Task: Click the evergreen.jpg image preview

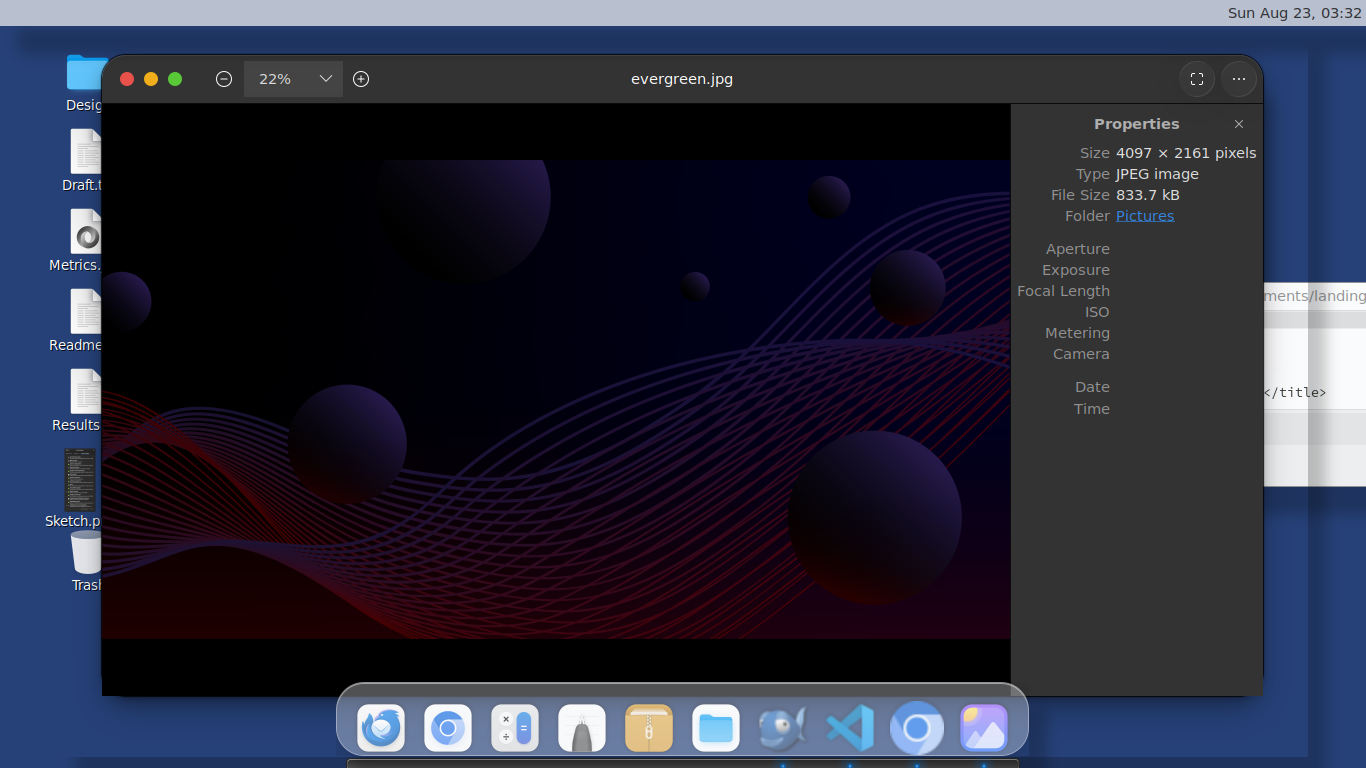Action: pos(556,399)
